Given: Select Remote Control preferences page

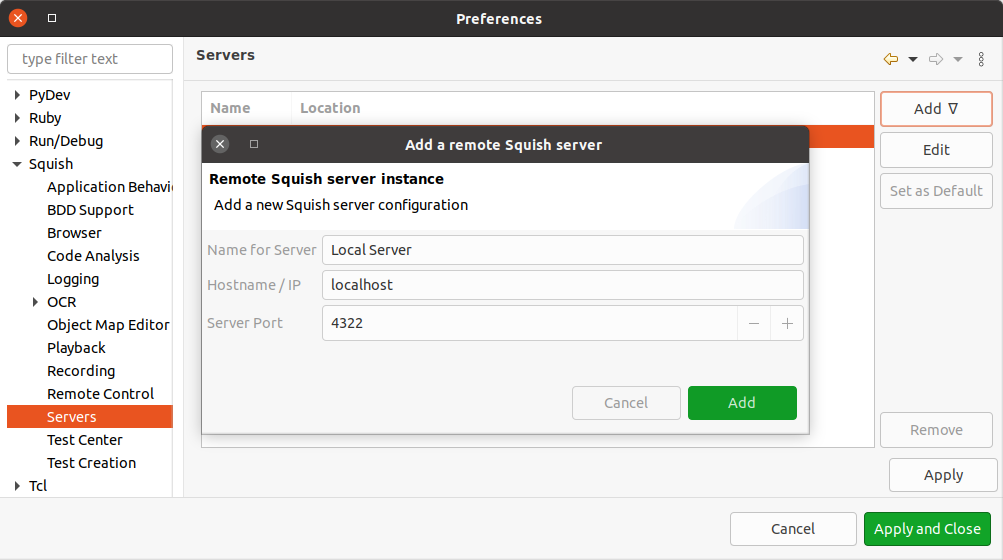Looking at the screenshot, I should [x=100, y=394].
